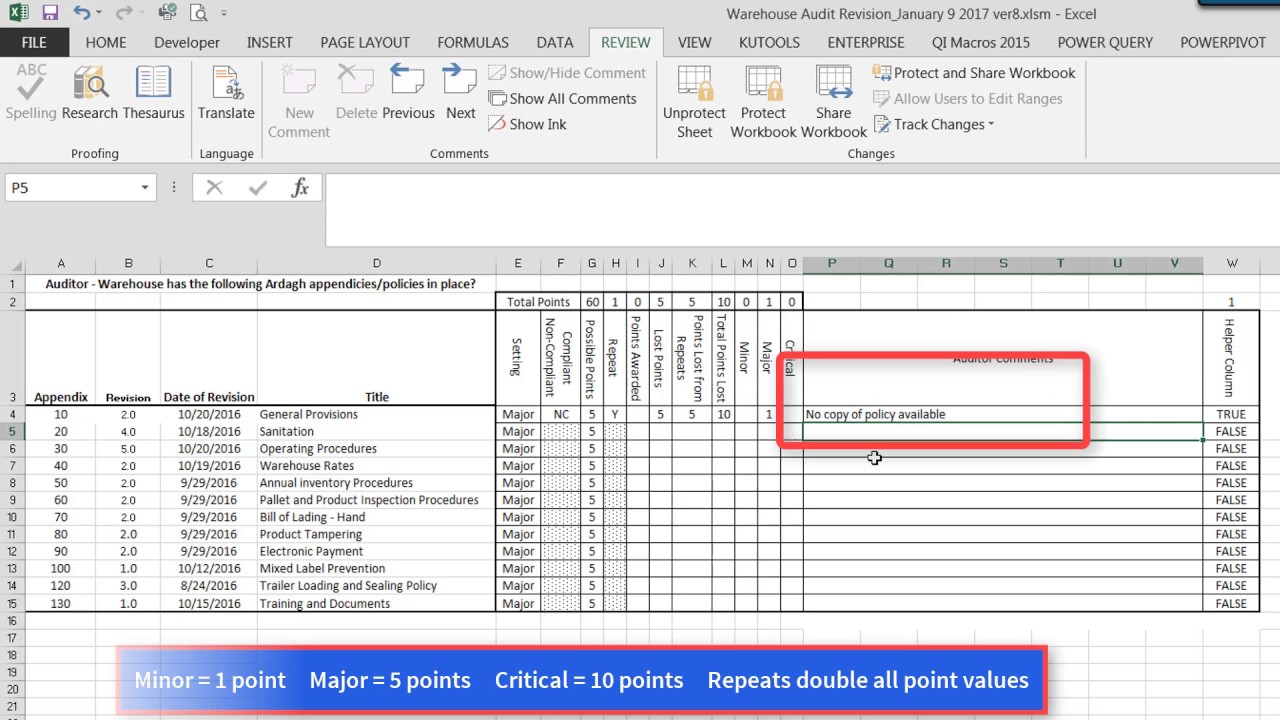Click Share Workbook
The height and width of the screenshot is (720, 1280).
coord(833,102)
